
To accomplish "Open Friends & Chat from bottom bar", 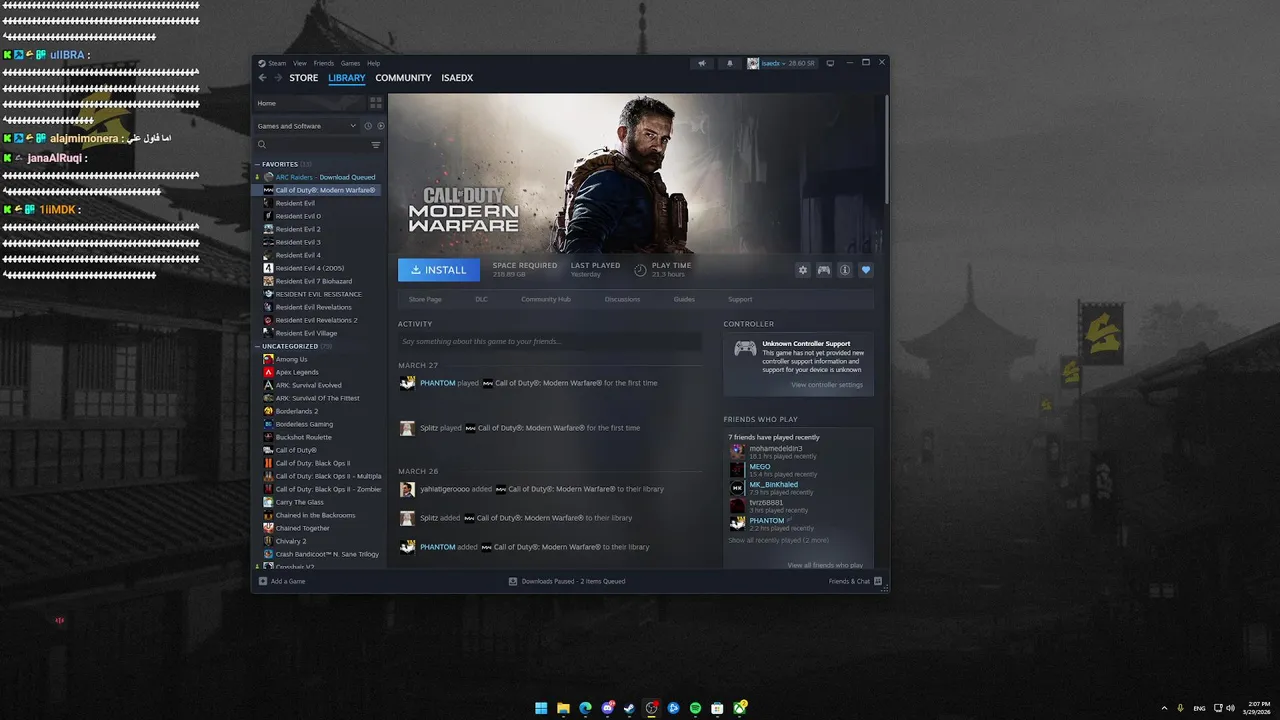I will pyautogui.click(x=855, y=581).
